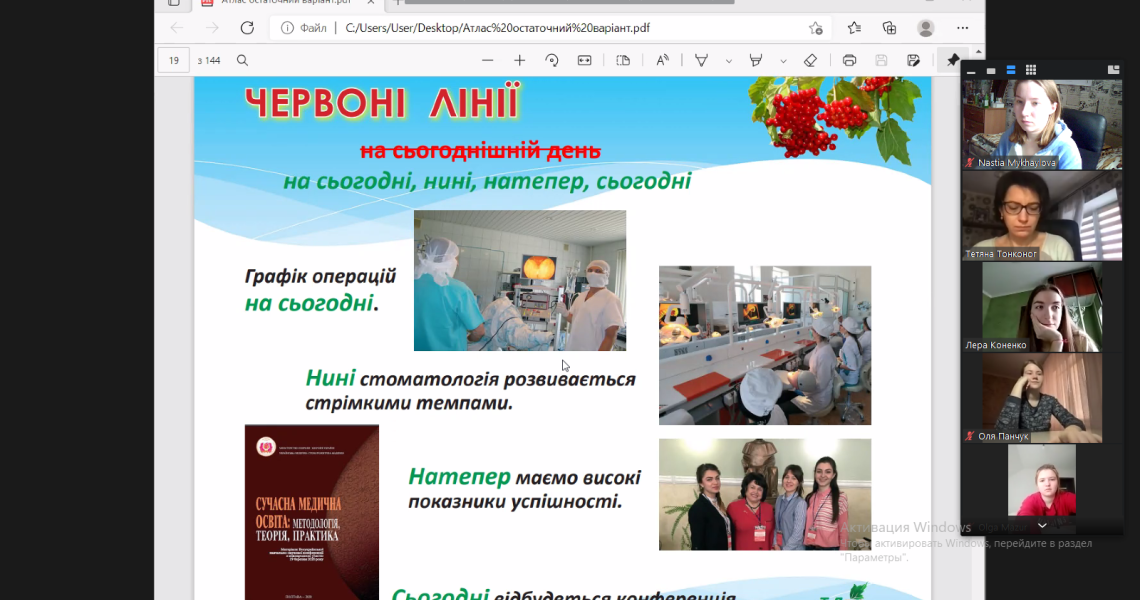
Task: Start Read aloud in the PDF toolbar
Action: pos(662,60)
